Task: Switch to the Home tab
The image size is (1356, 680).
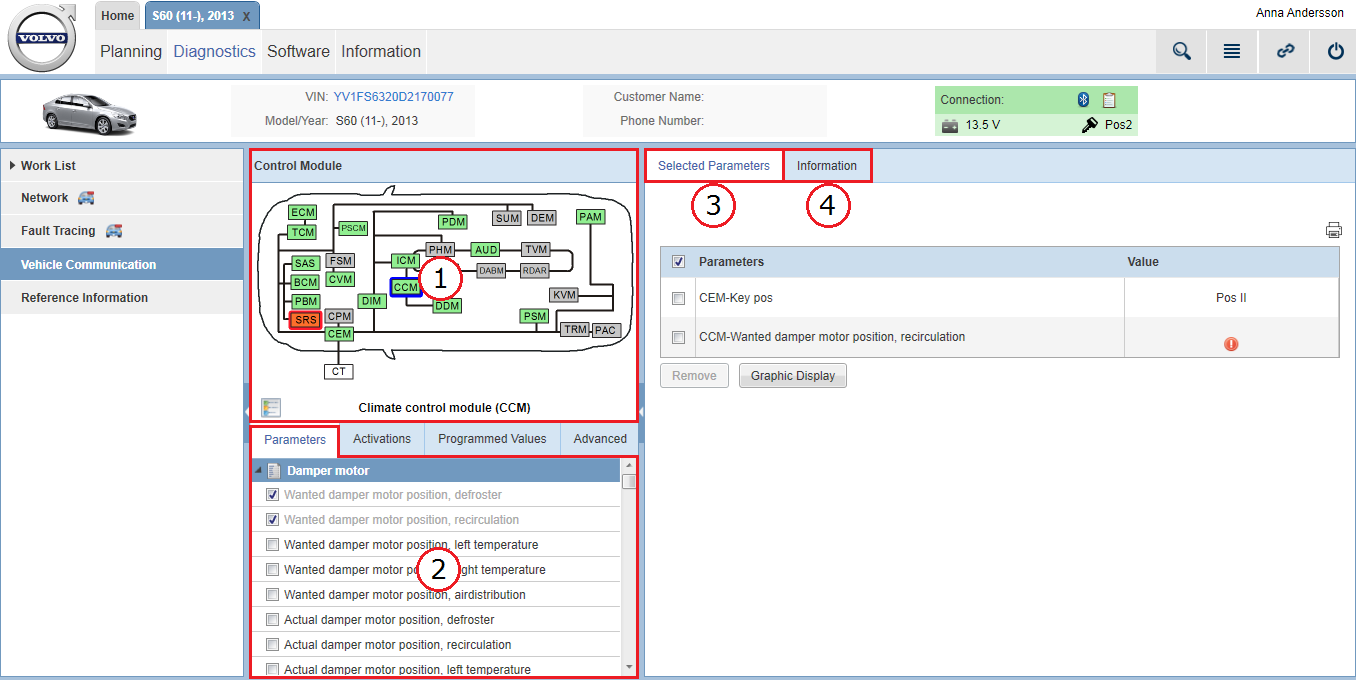Action: pyautogui.click(x=118, y=16)
